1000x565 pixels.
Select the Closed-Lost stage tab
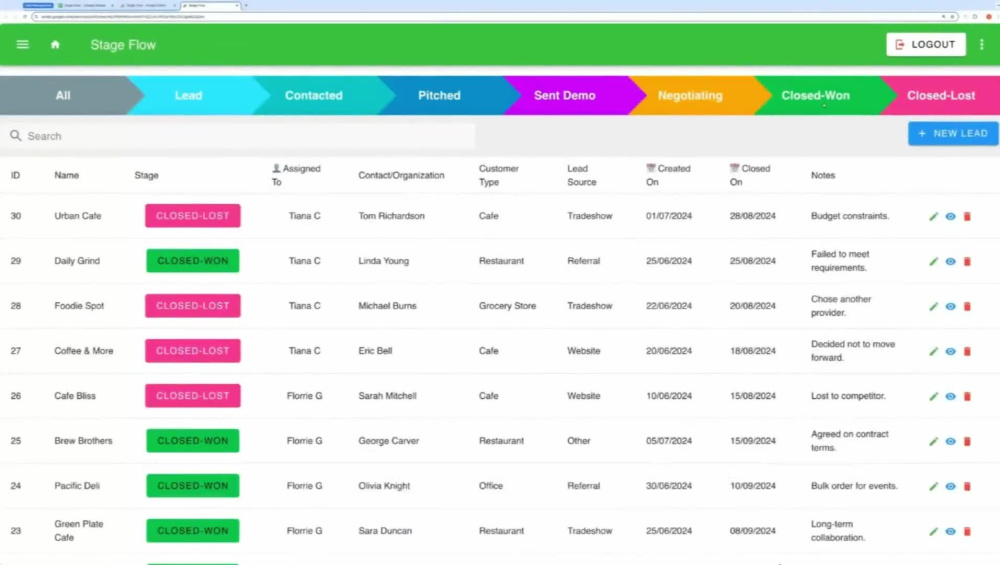[x=941, y=96]
